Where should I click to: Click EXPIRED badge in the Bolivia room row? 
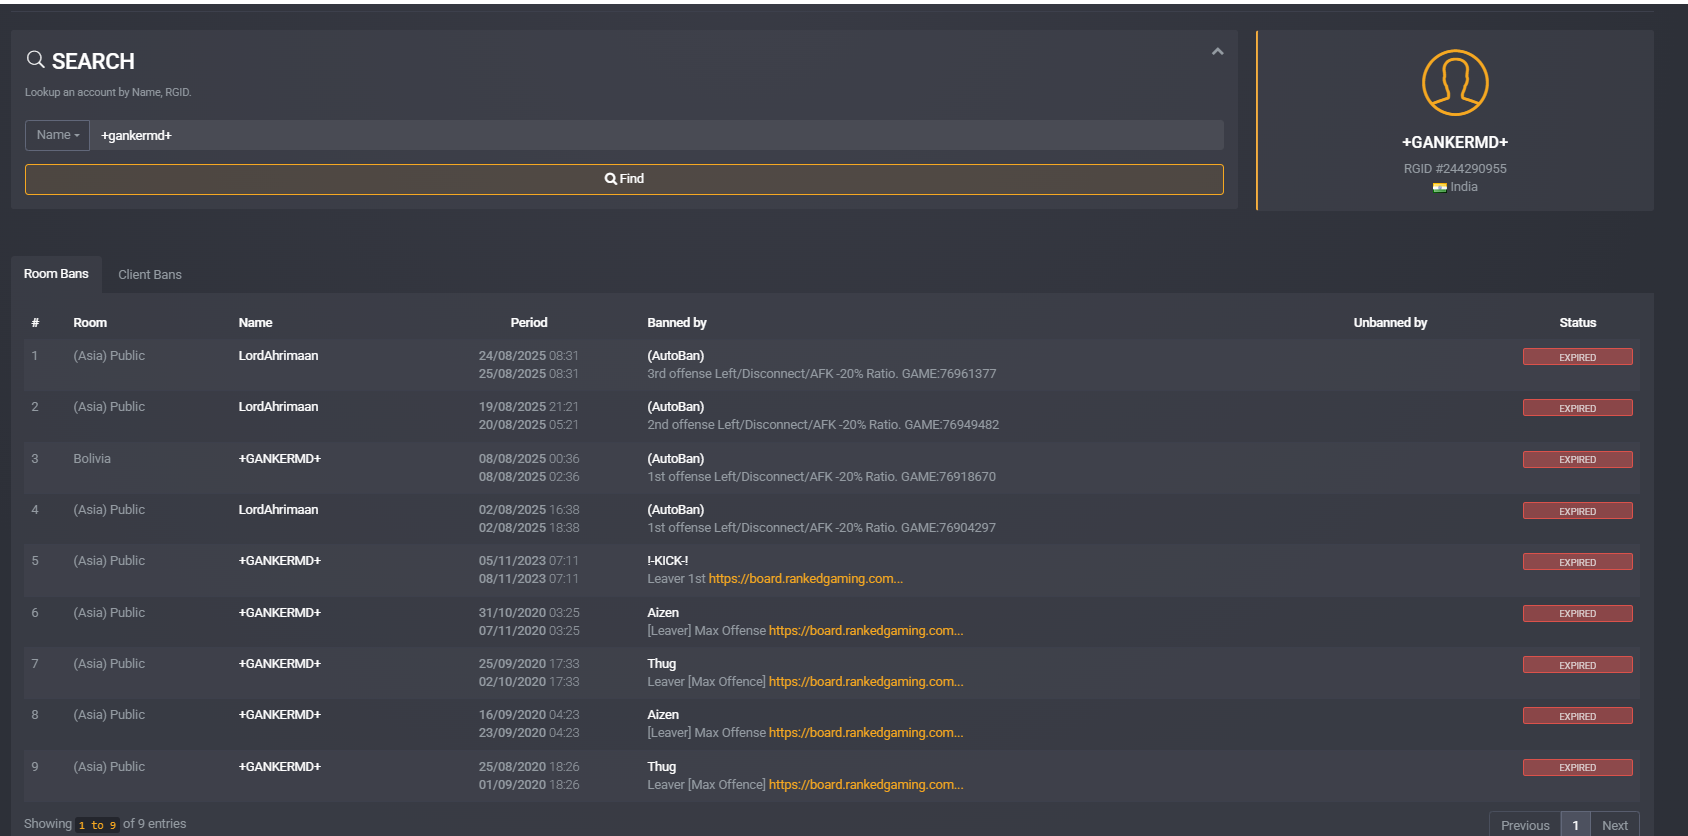[x=1578, y=460]
